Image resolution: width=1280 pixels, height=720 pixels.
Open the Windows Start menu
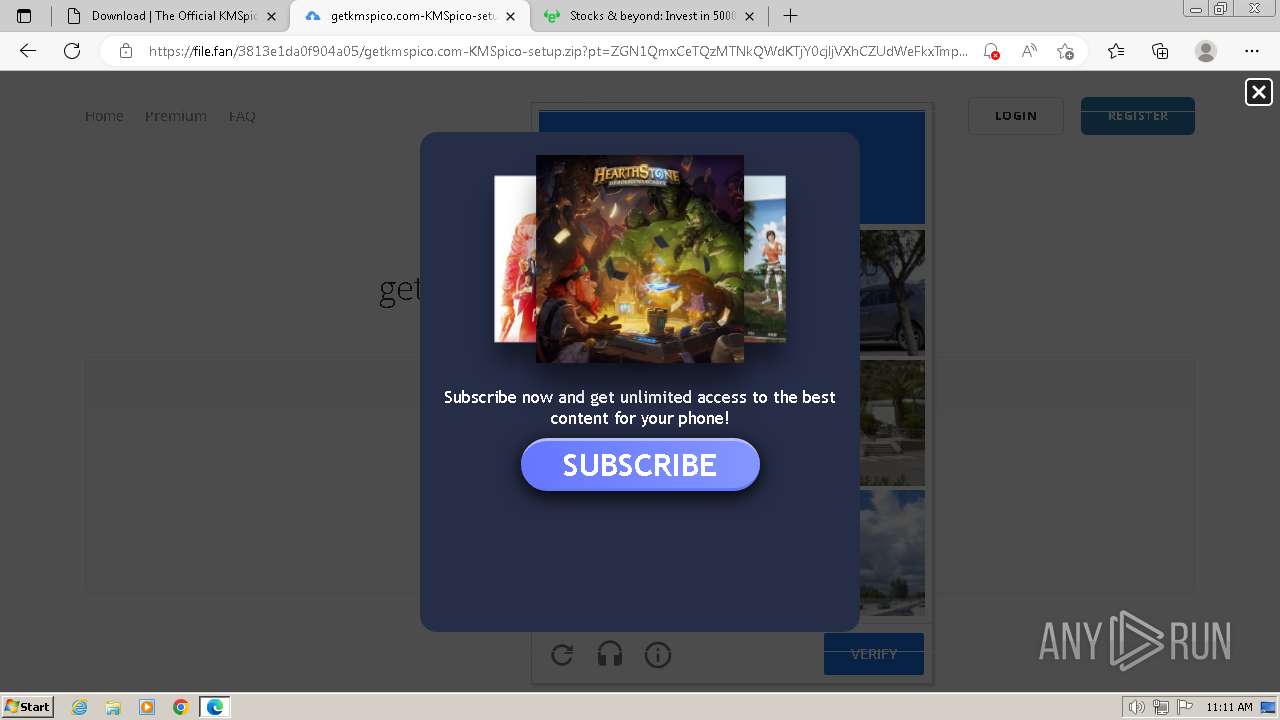(x=28, y=706)
